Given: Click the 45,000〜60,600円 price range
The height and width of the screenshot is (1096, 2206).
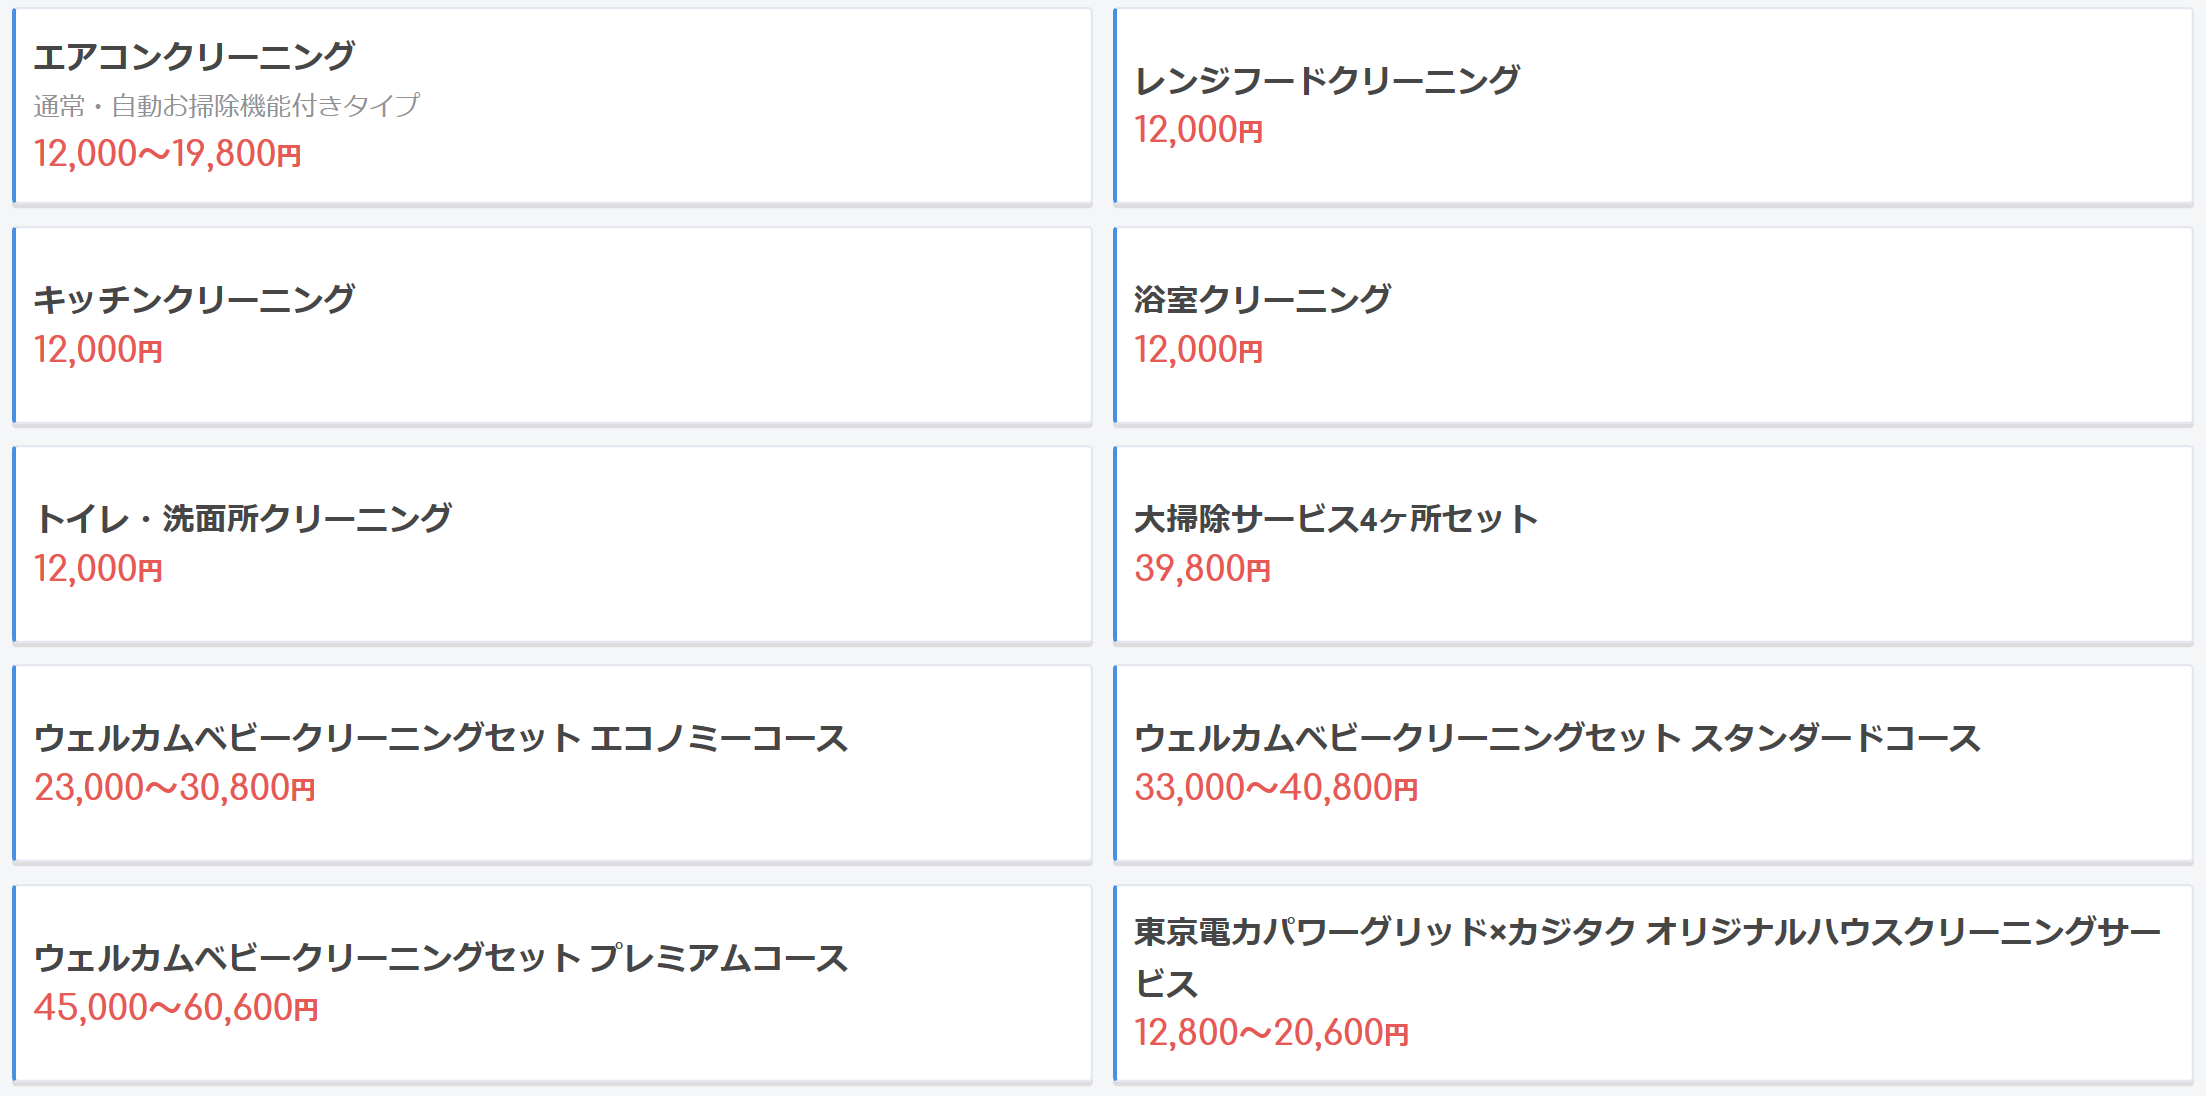Looking at the screenshot, I should tap(176, 1008).
